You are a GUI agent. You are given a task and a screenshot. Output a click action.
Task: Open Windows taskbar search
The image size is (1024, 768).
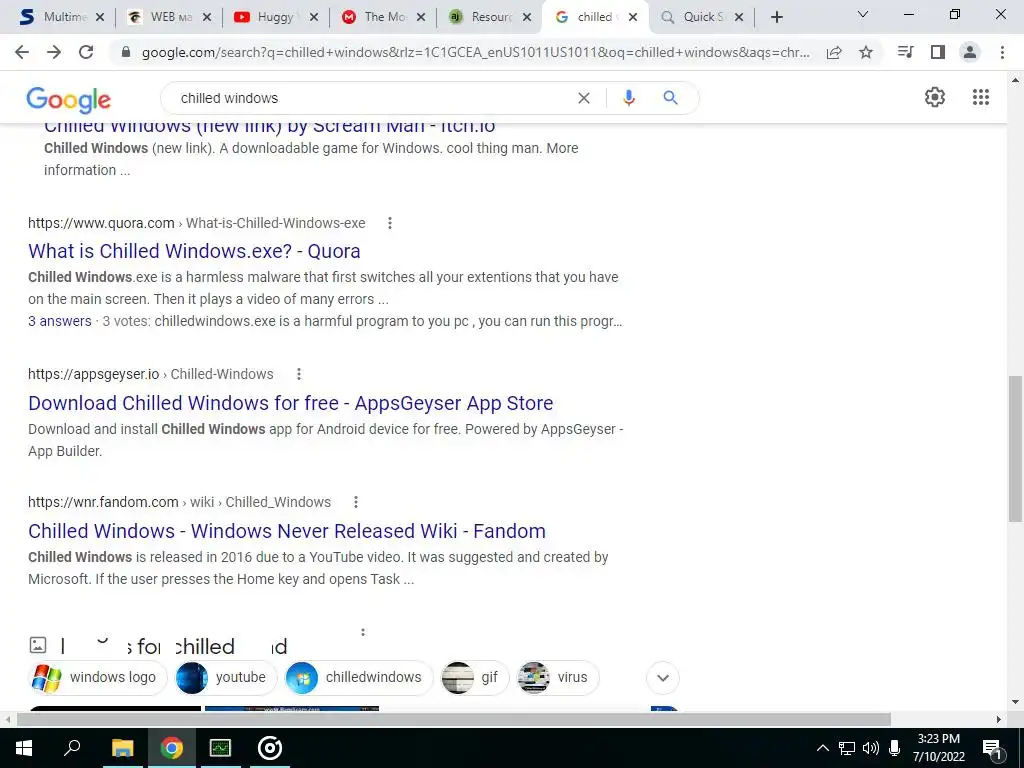(x=72, y=748)
